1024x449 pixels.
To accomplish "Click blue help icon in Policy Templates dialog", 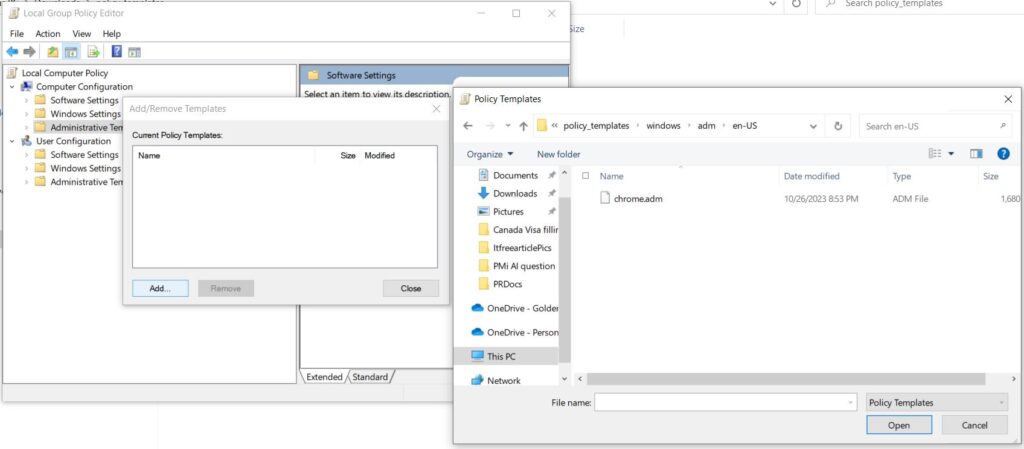I will pos(1004,154).
